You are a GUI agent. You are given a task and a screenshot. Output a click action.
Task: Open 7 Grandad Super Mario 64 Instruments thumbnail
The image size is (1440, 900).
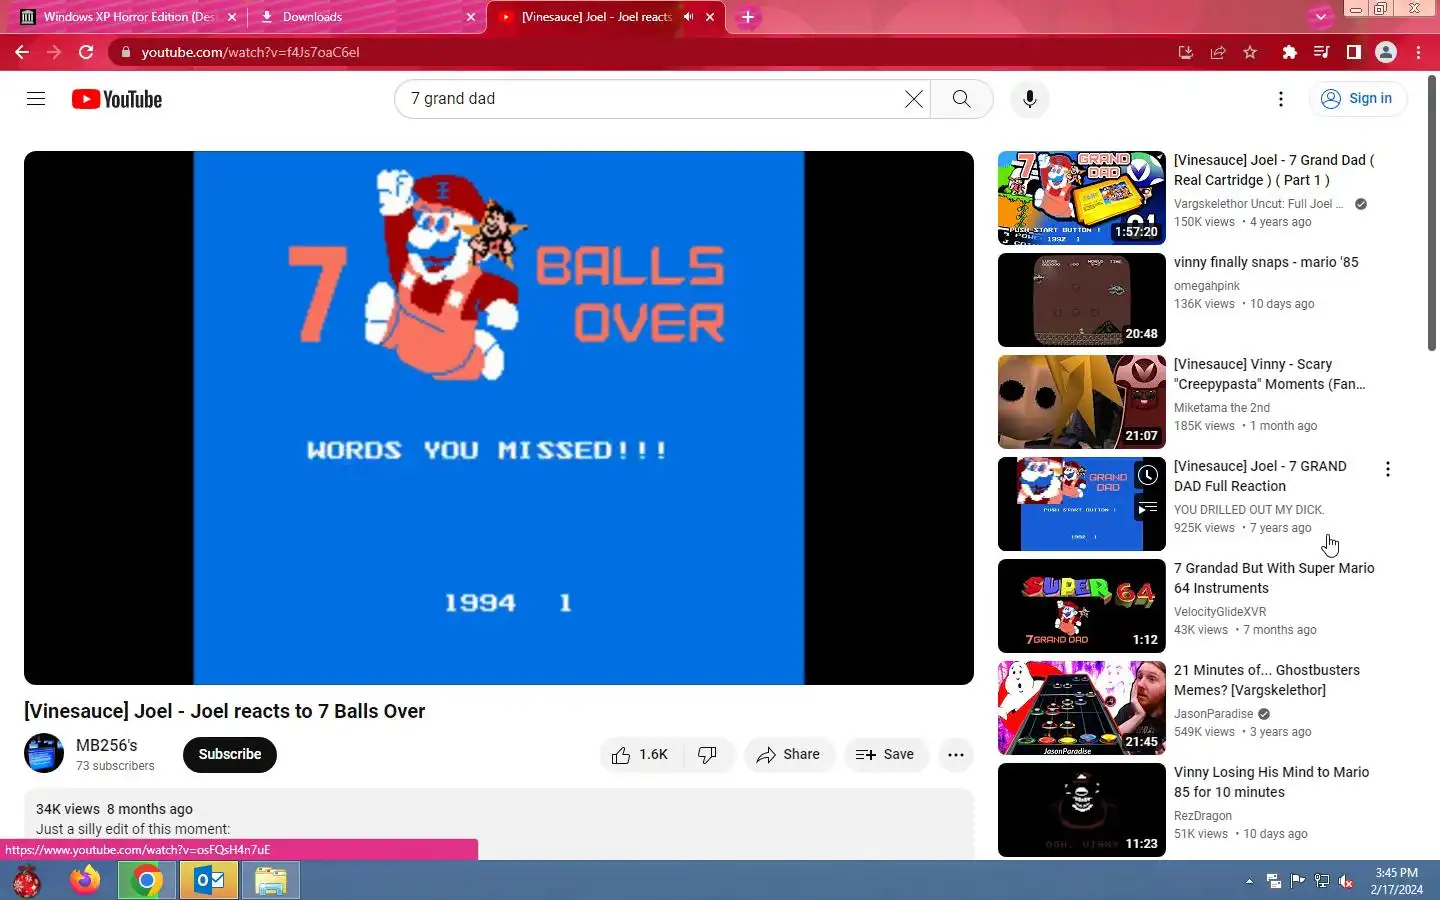(1082, 606)
